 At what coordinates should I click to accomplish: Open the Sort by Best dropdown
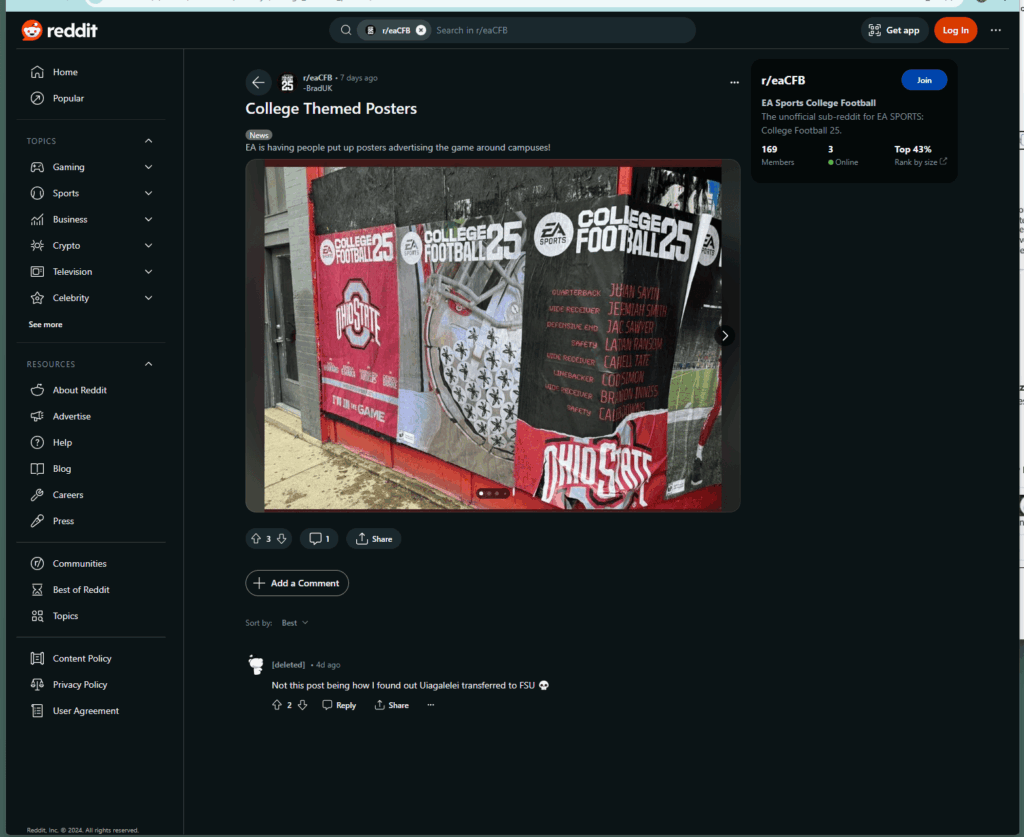click(294, 623)
